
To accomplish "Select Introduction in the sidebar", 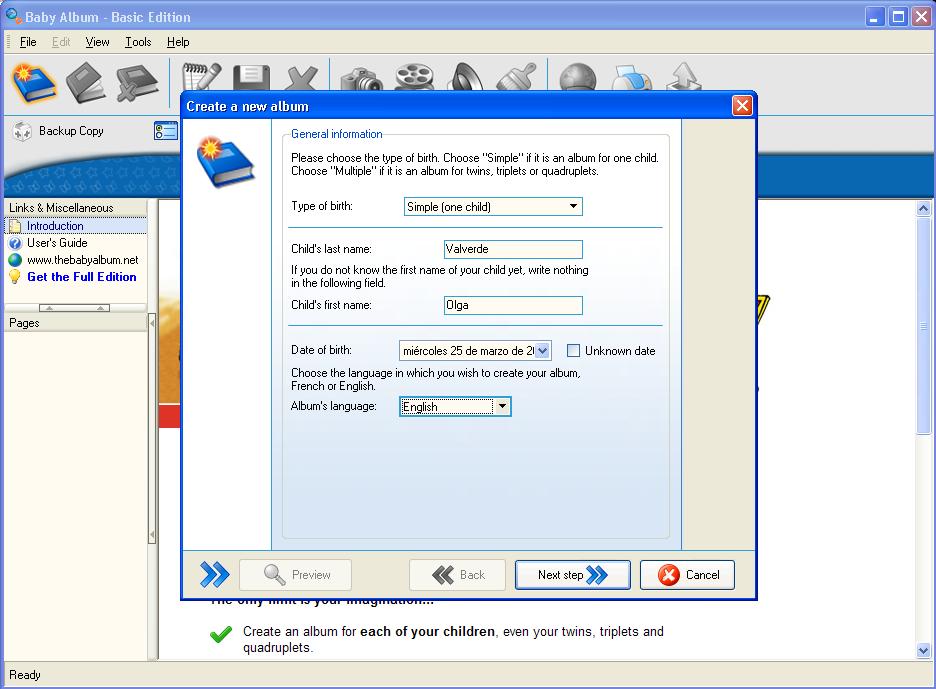I will pos(76,226).
